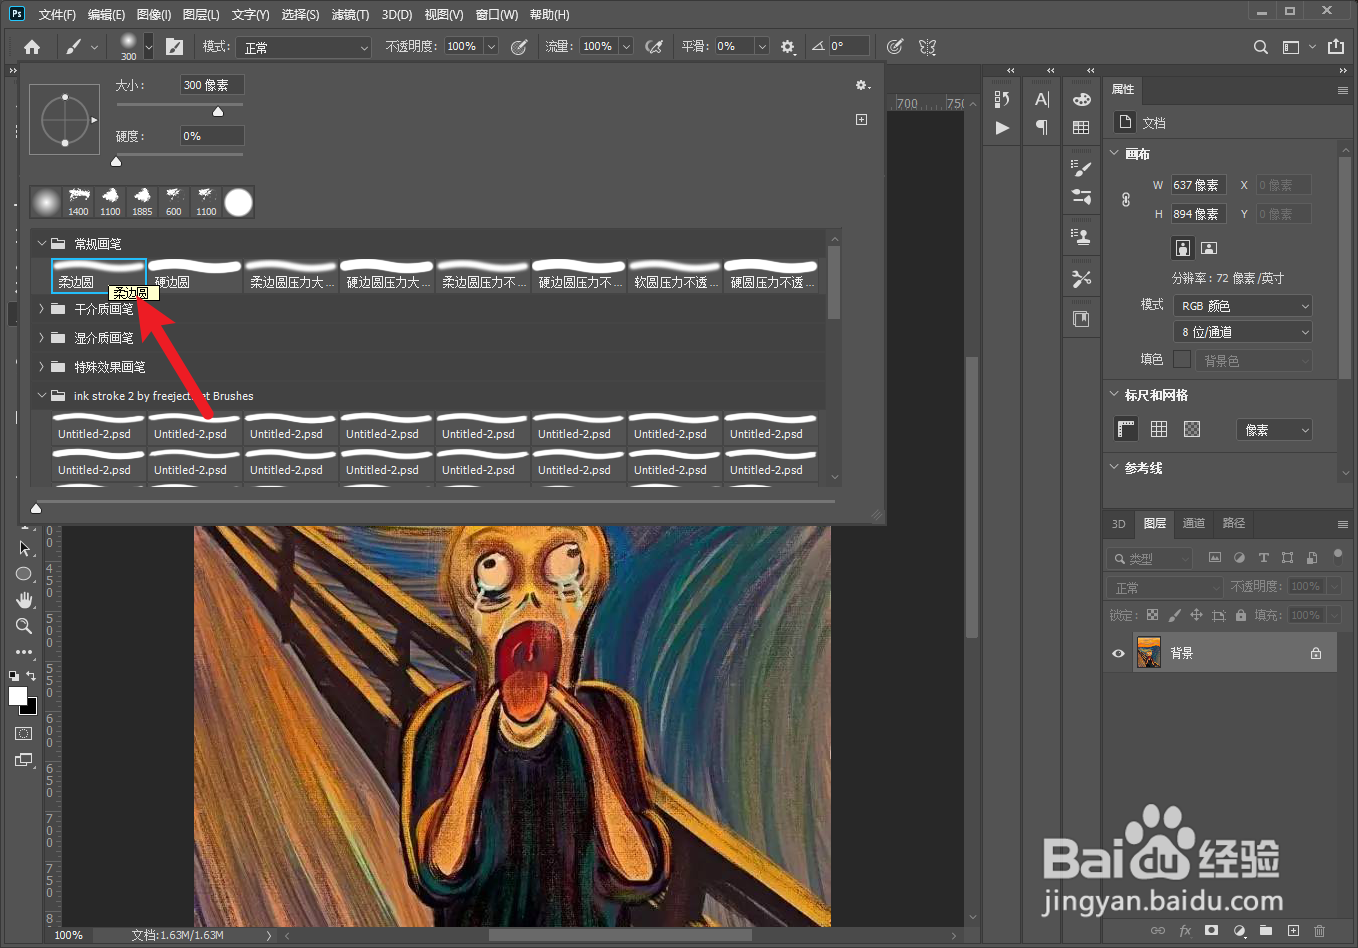Expand the 干介质画笔 folder
This screenshot has height=948, width=1358.
(42, 309)
